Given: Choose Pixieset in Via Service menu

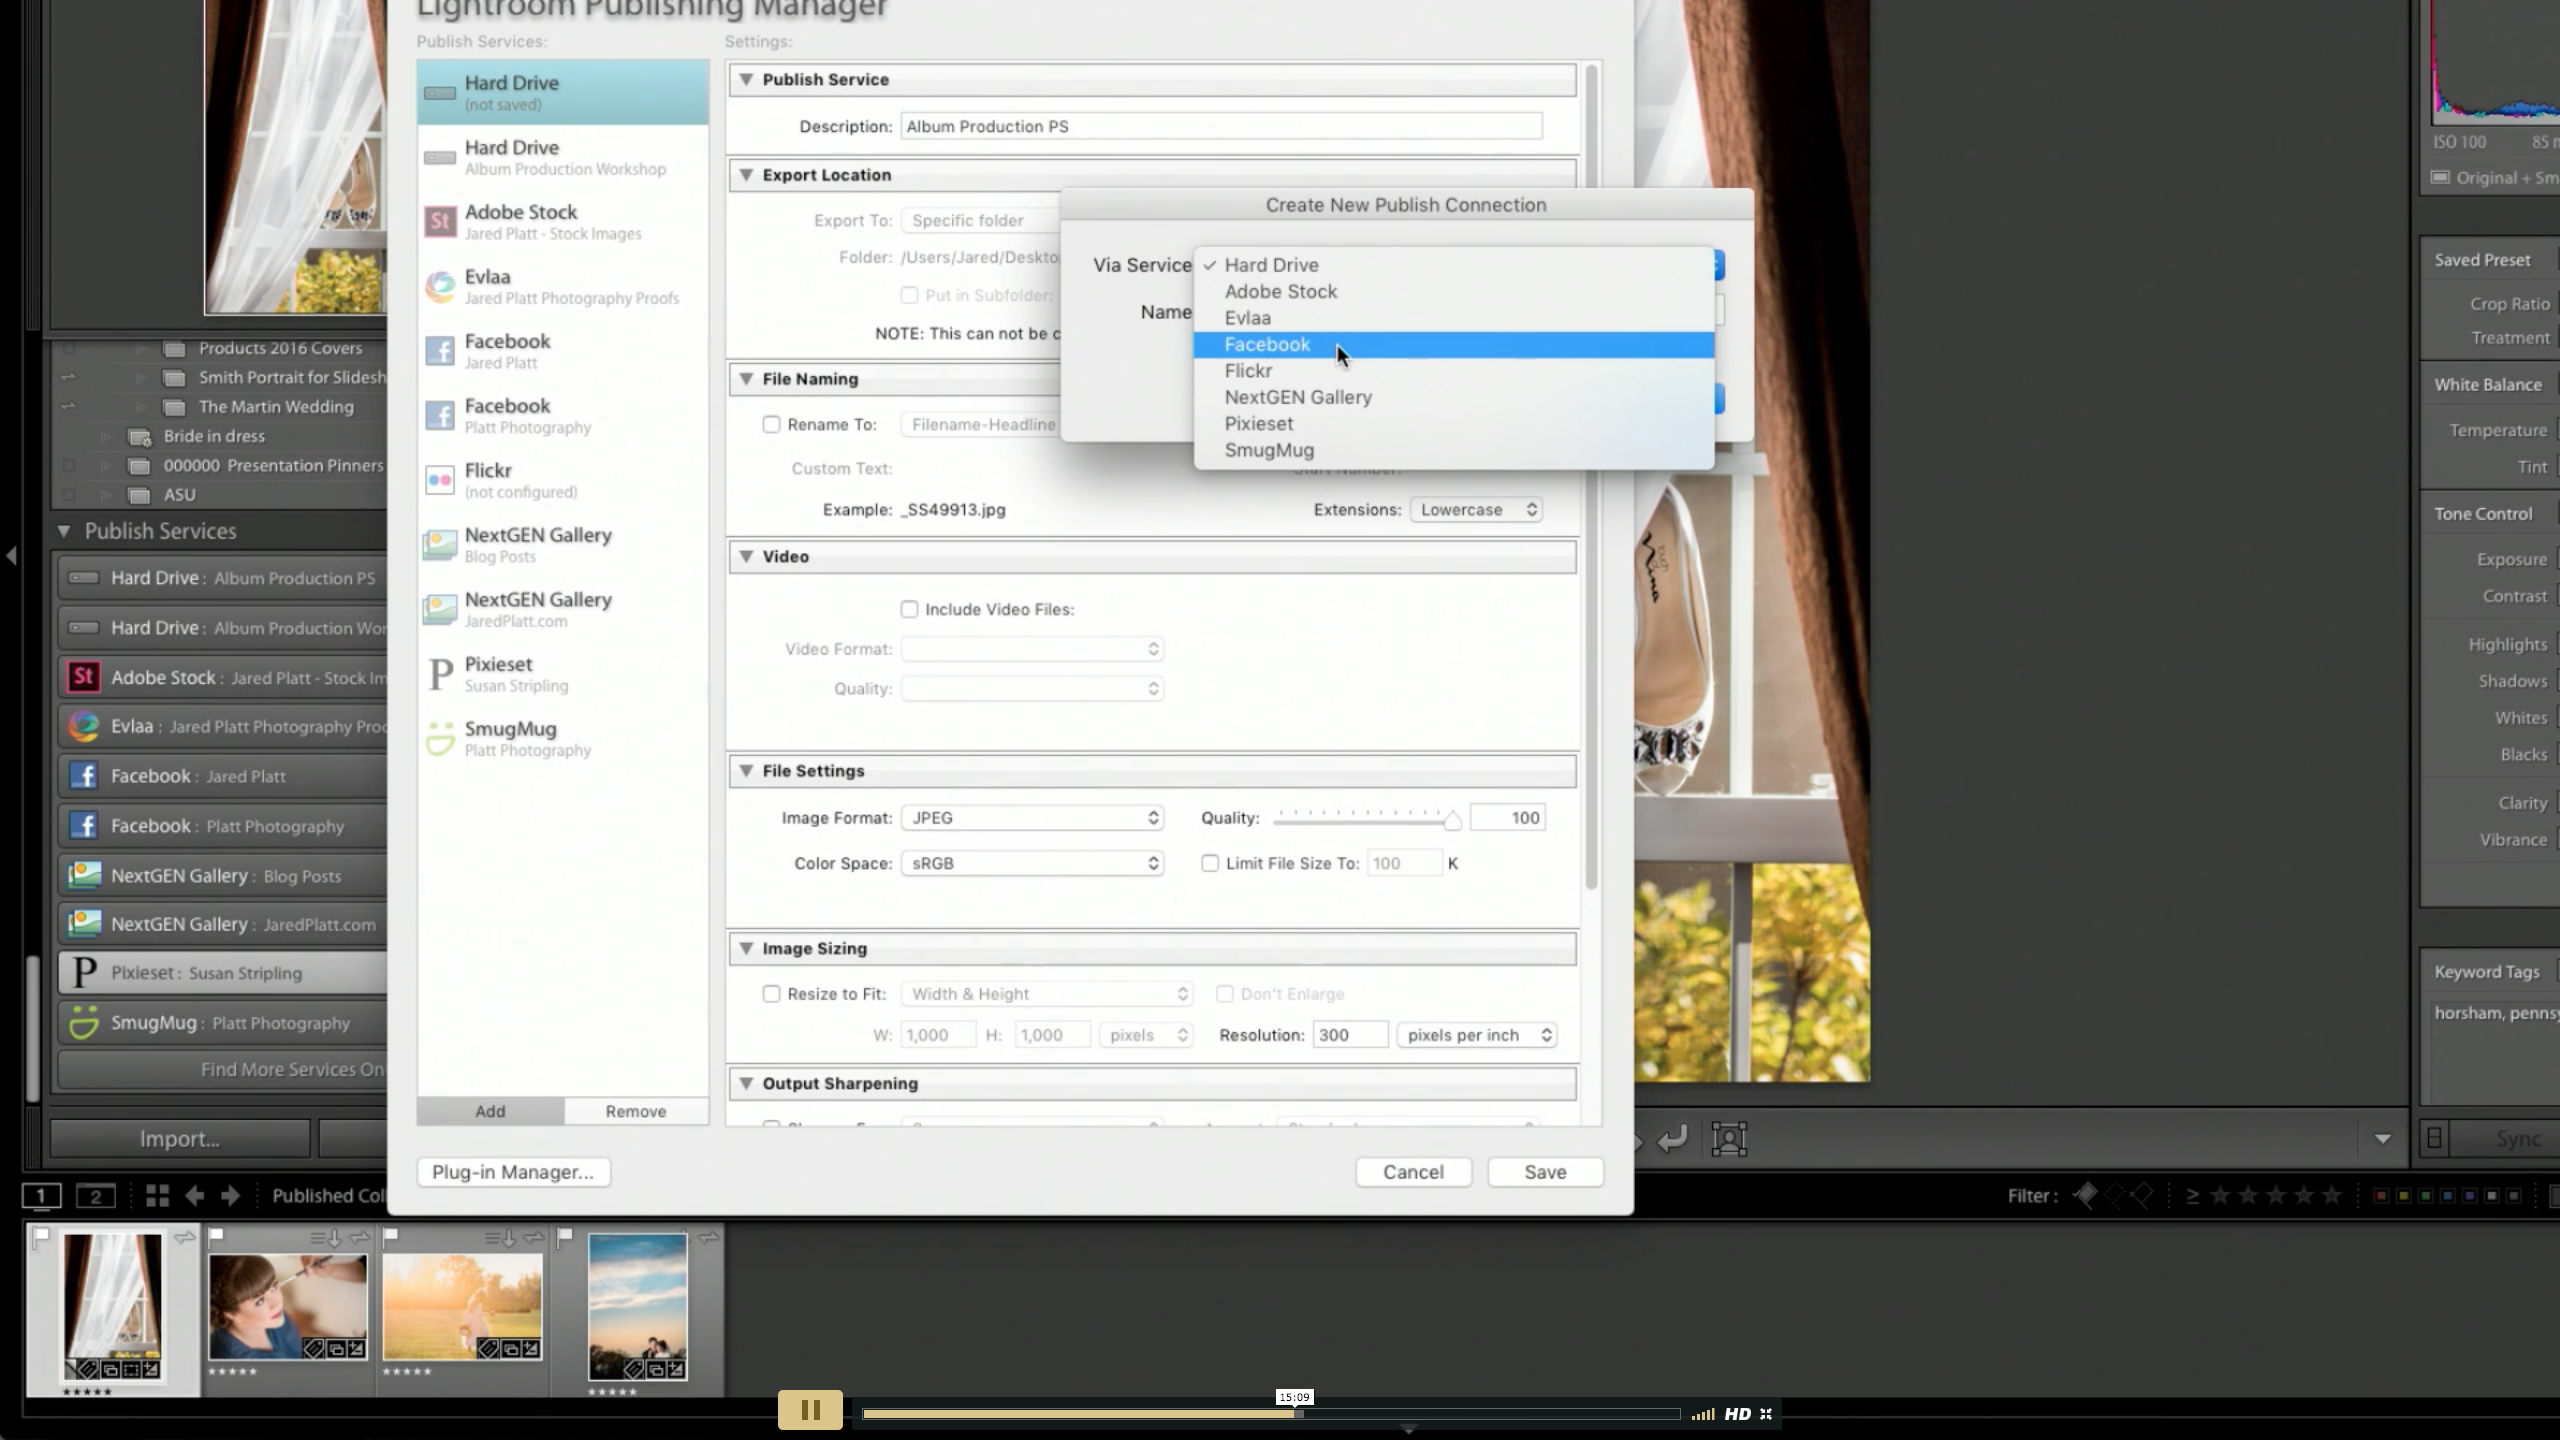Looking at the screenshot, I should 1453,424.
